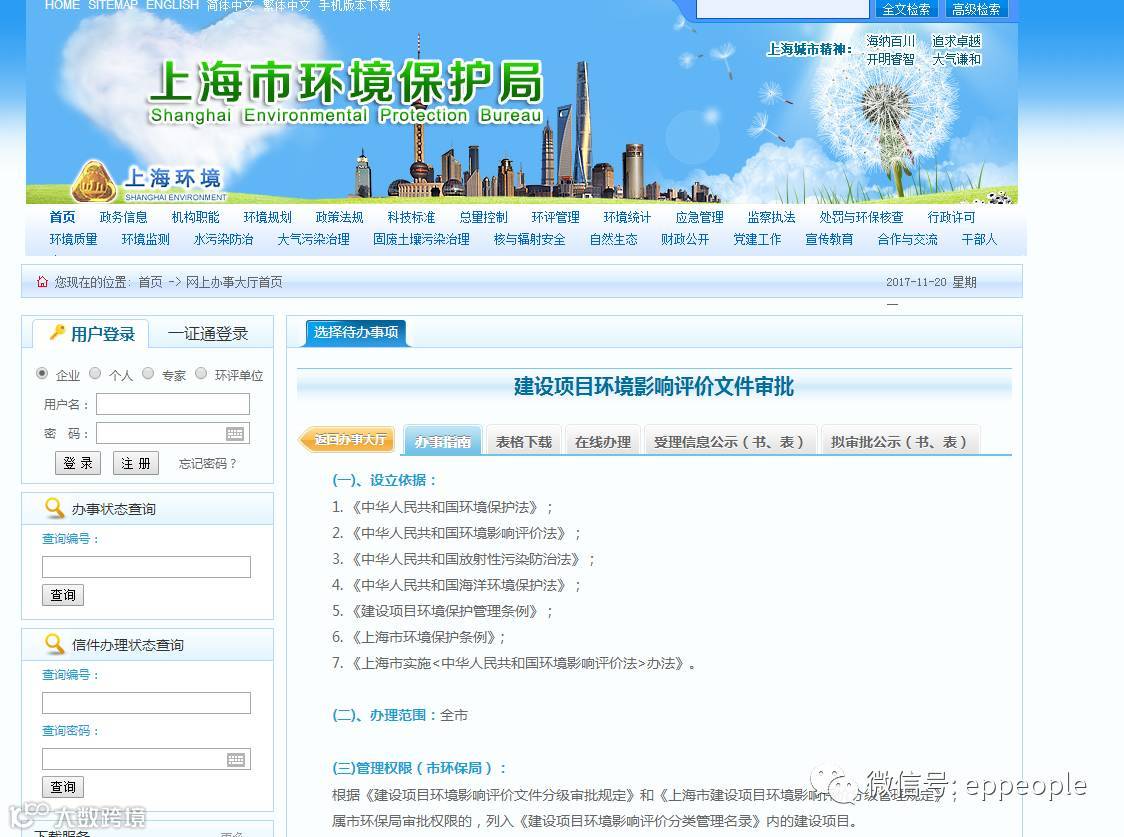Open 处罚与环保核查 navigation item
Screen dimensions: 1124x837
point(861,216)
